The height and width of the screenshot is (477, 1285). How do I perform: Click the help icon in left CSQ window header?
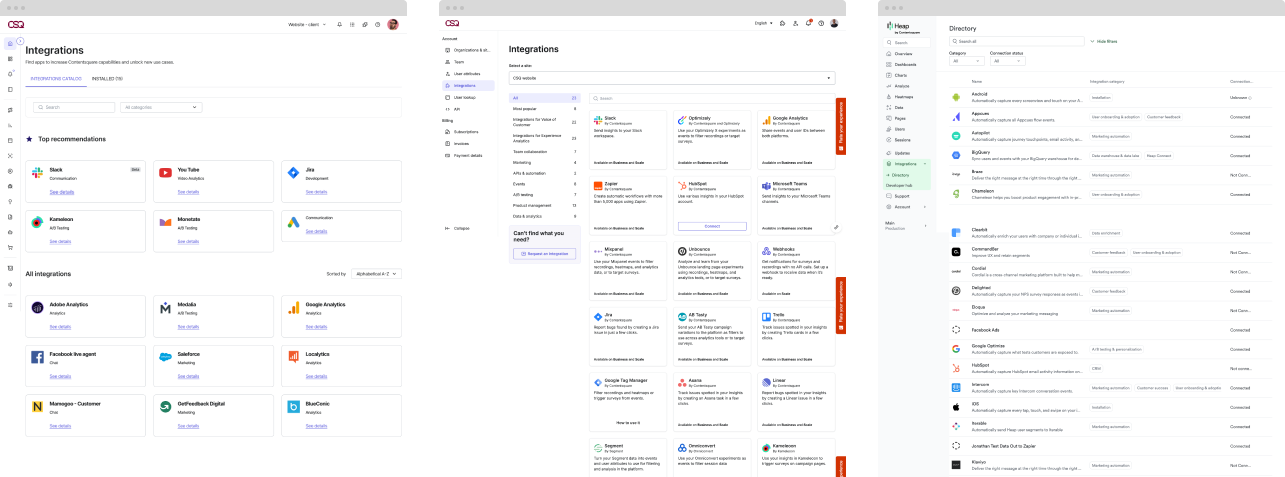pos(378,24)
